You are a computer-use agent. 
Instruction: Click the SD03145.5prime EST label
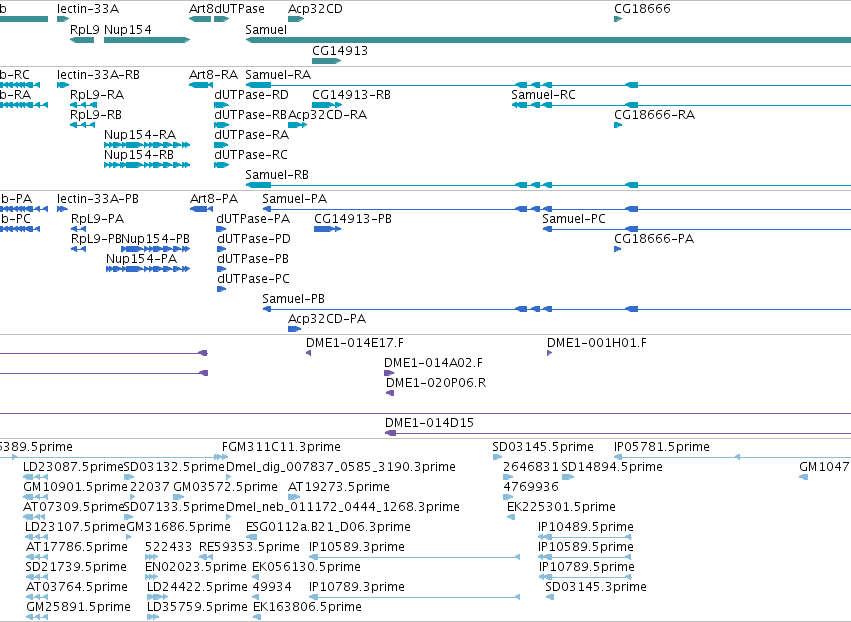coord(543,447)
